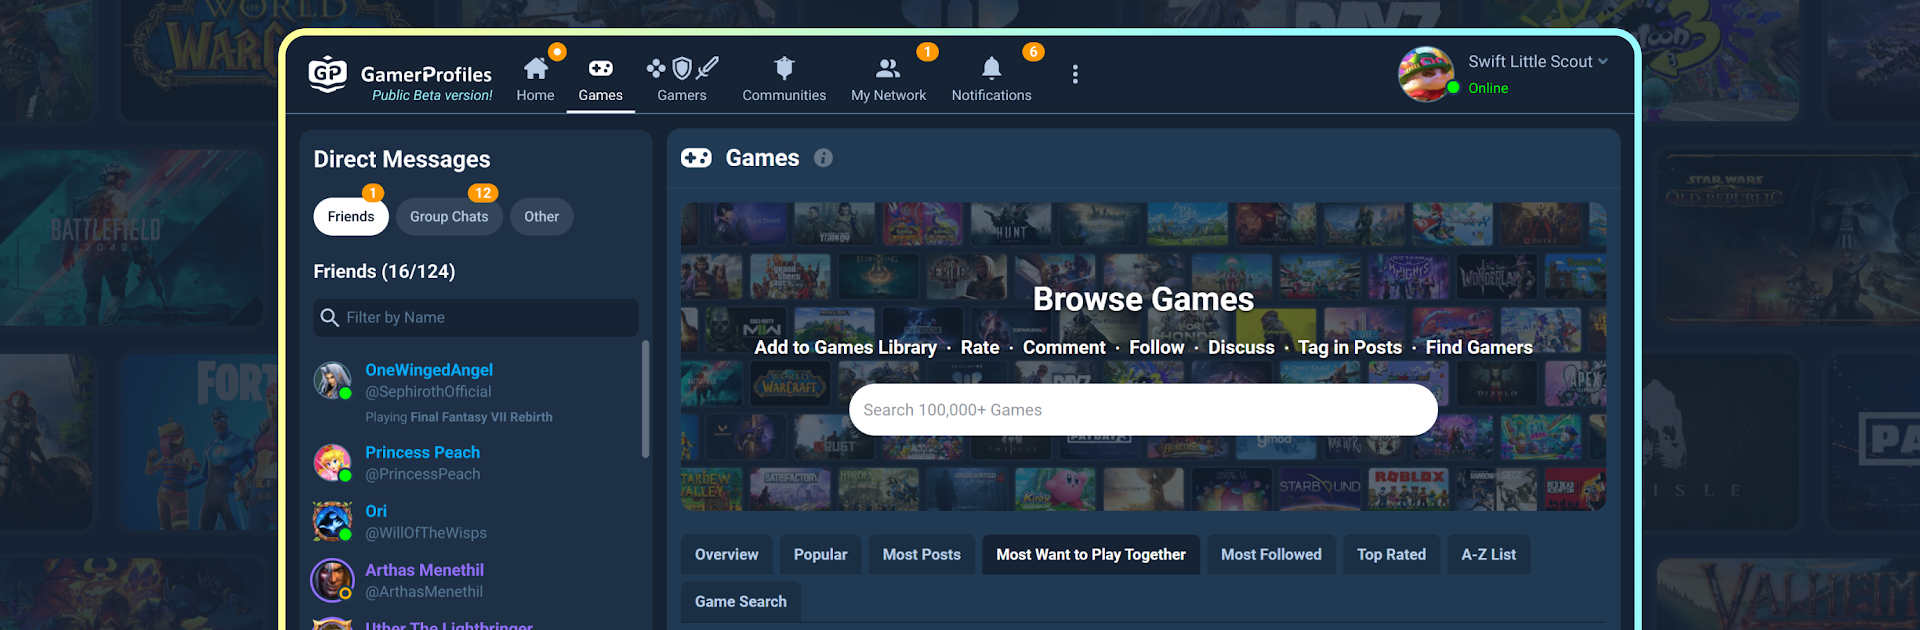Click the info icon beside Games heading
The width and height of the screenshot is (1920, 630).
click(x=823, y=158)
